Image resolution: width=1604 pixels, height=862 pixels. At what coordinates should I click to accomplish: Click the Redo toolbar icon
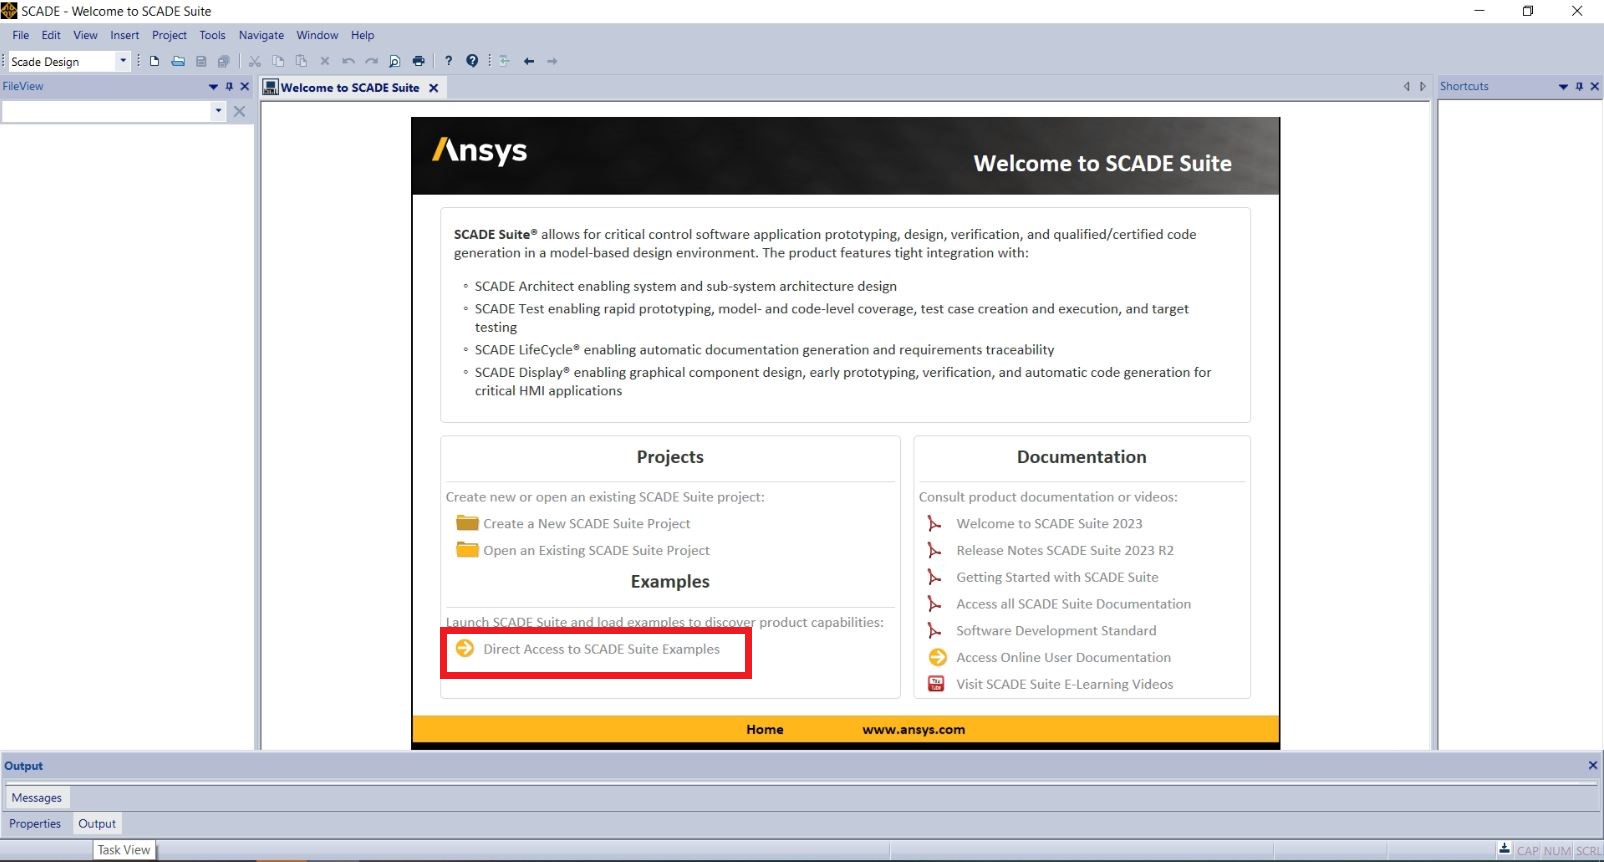pos(371,61)
